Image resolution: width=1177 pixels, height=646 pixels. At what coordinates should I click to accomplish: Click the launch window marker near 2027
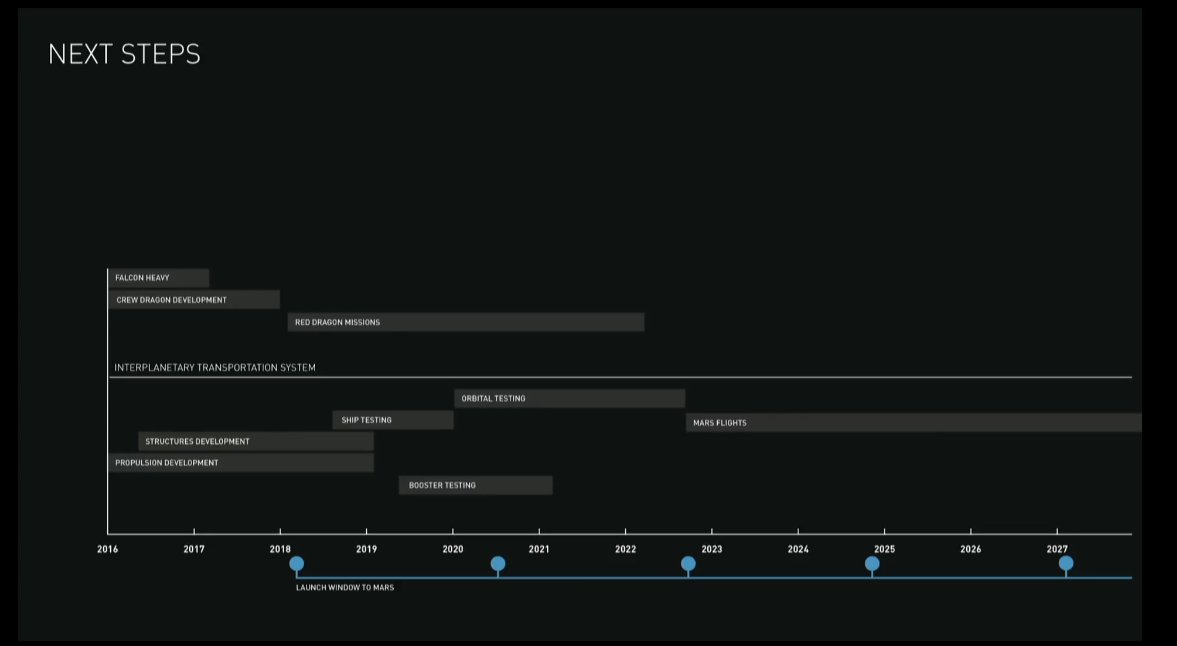[1066, 564]
